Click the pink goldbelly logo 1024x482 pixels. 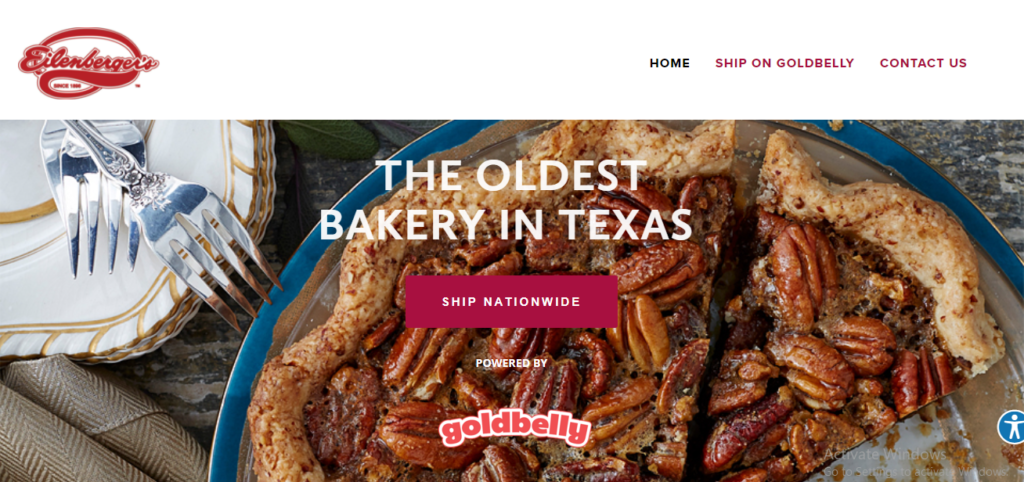[x=515, y=428]
